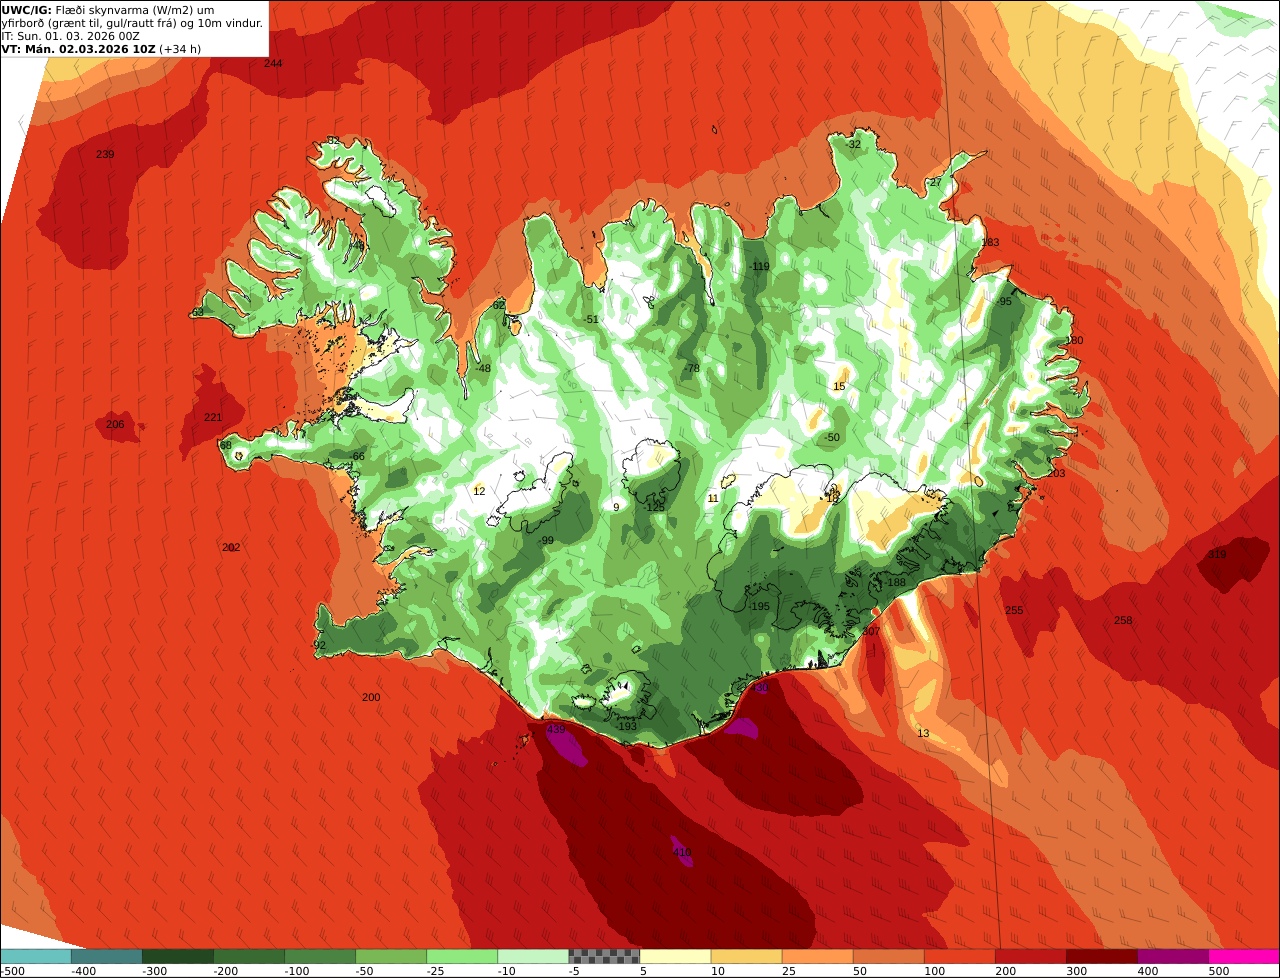Click the value 66 on the west coast
The height and width of the screenshot is (978, 1280).
(x=358, y=456)
